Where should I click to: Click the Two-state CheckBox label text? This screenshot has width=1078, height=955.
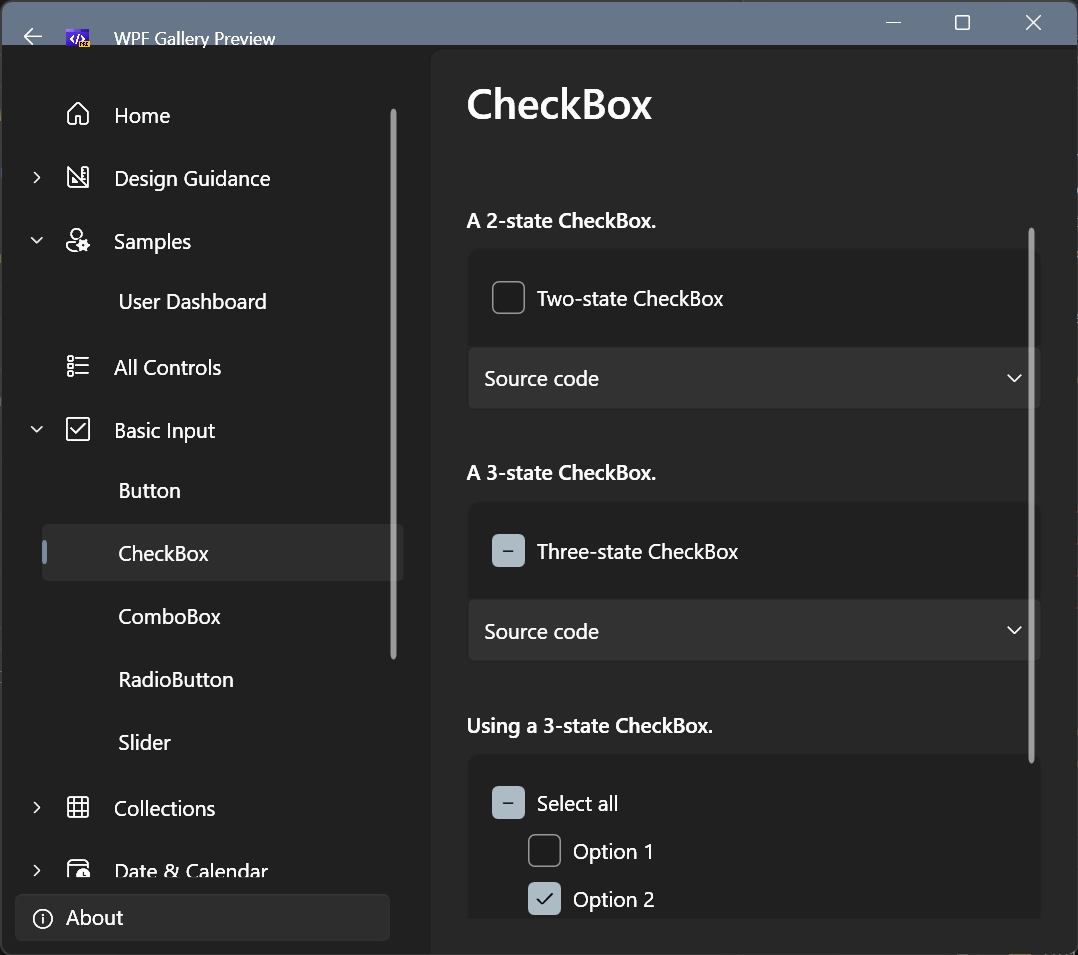pyautogui.click(x=630, y=298)
